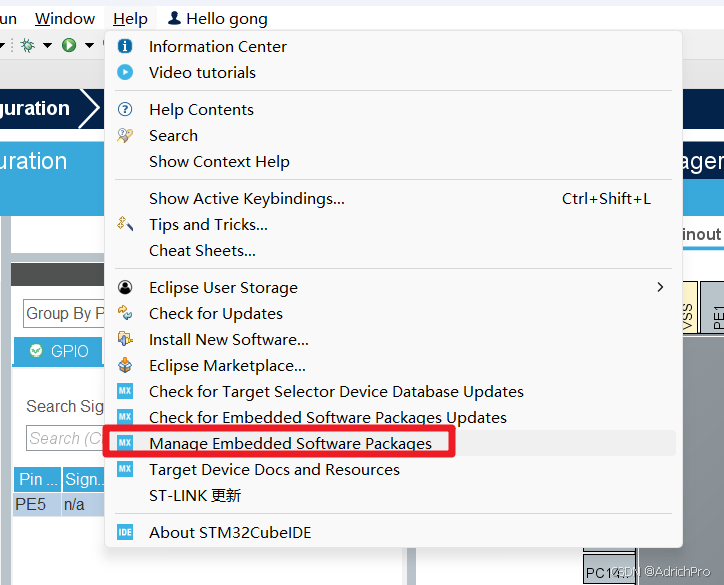Open Video tutorials entry
The image size is (724, 585).
click(394, 72)
